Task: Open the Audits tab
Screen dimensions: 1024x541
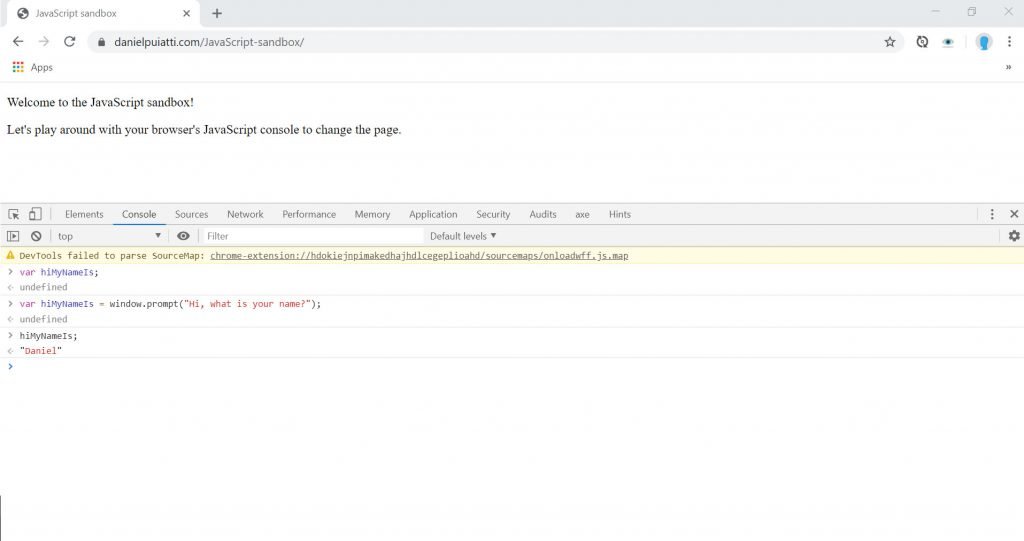Action: click(x=543, y=214)
